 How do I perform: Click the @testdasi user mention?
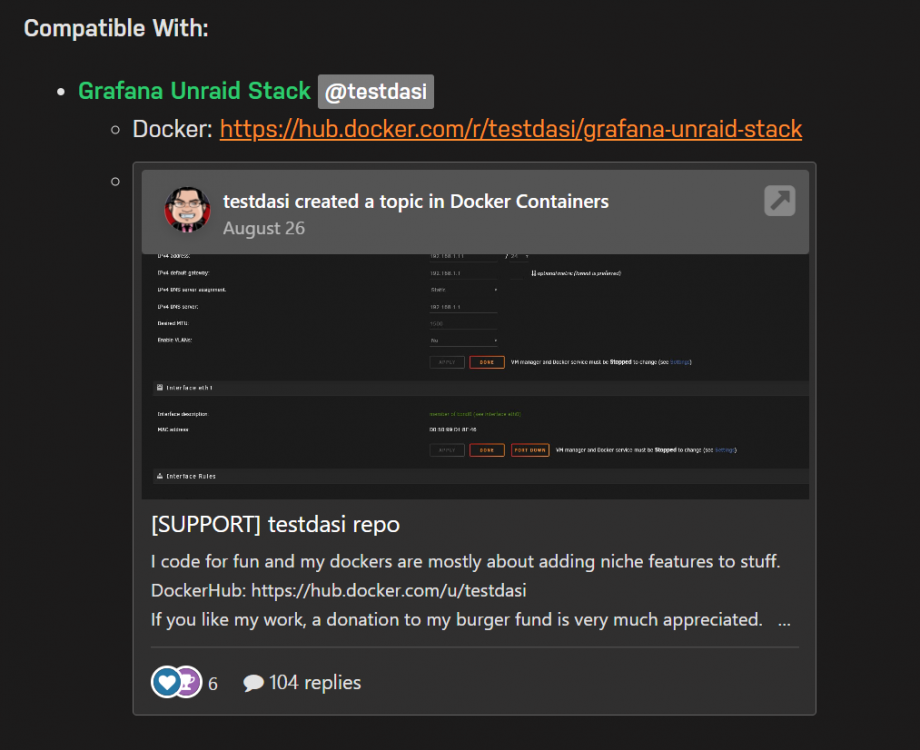pyautogui.click(x=376, y=92)
